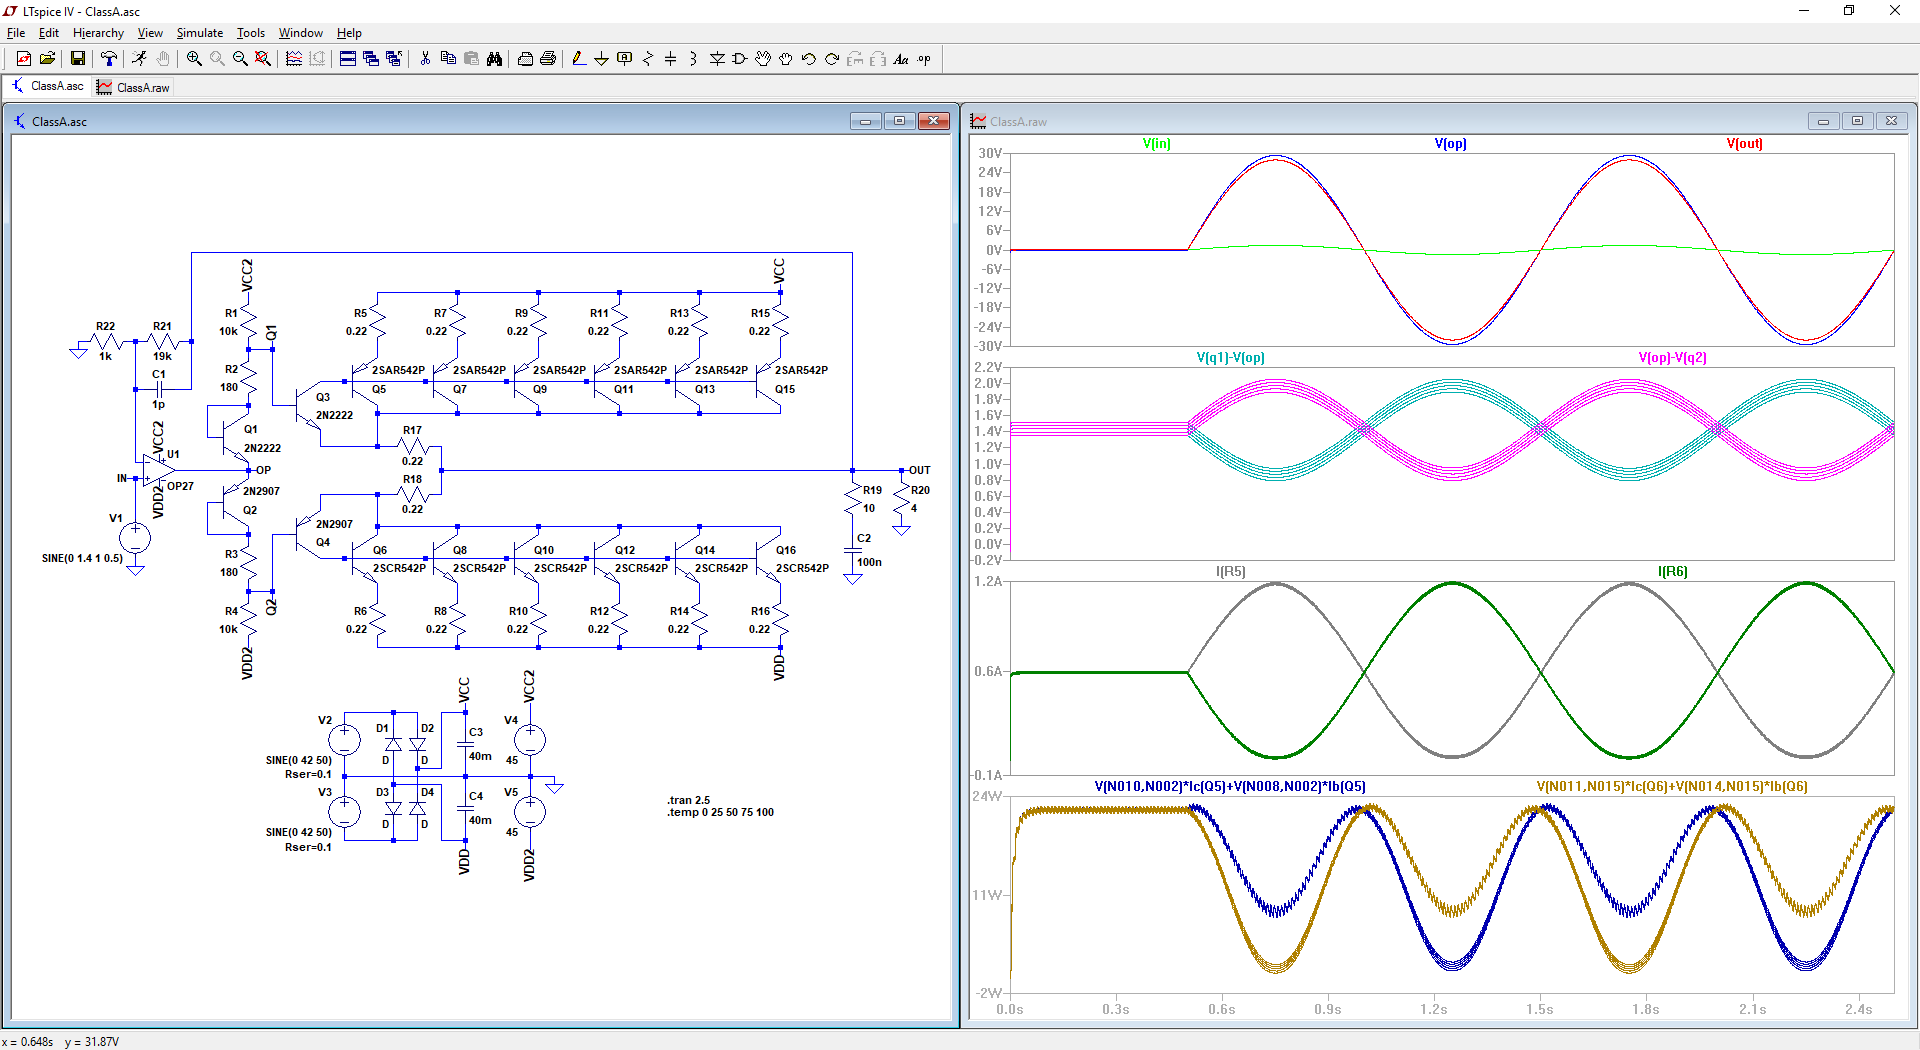Click the blue Q5 power trace label
Viewport: 1920px width, 1050px height.
click(x=1229, y=787)
